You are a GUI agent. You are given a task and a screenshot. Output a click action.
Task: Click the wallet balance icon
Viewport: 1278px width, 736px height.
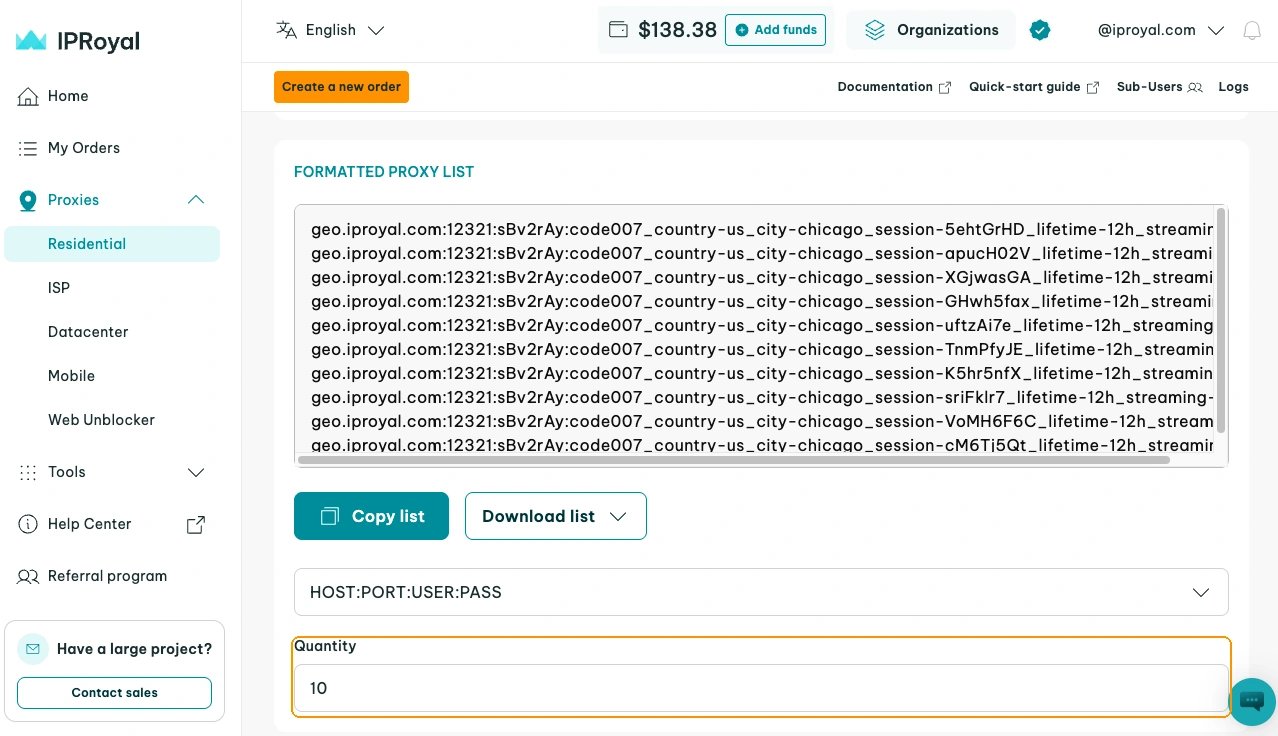pyautogui.click(x=618, y=30)
